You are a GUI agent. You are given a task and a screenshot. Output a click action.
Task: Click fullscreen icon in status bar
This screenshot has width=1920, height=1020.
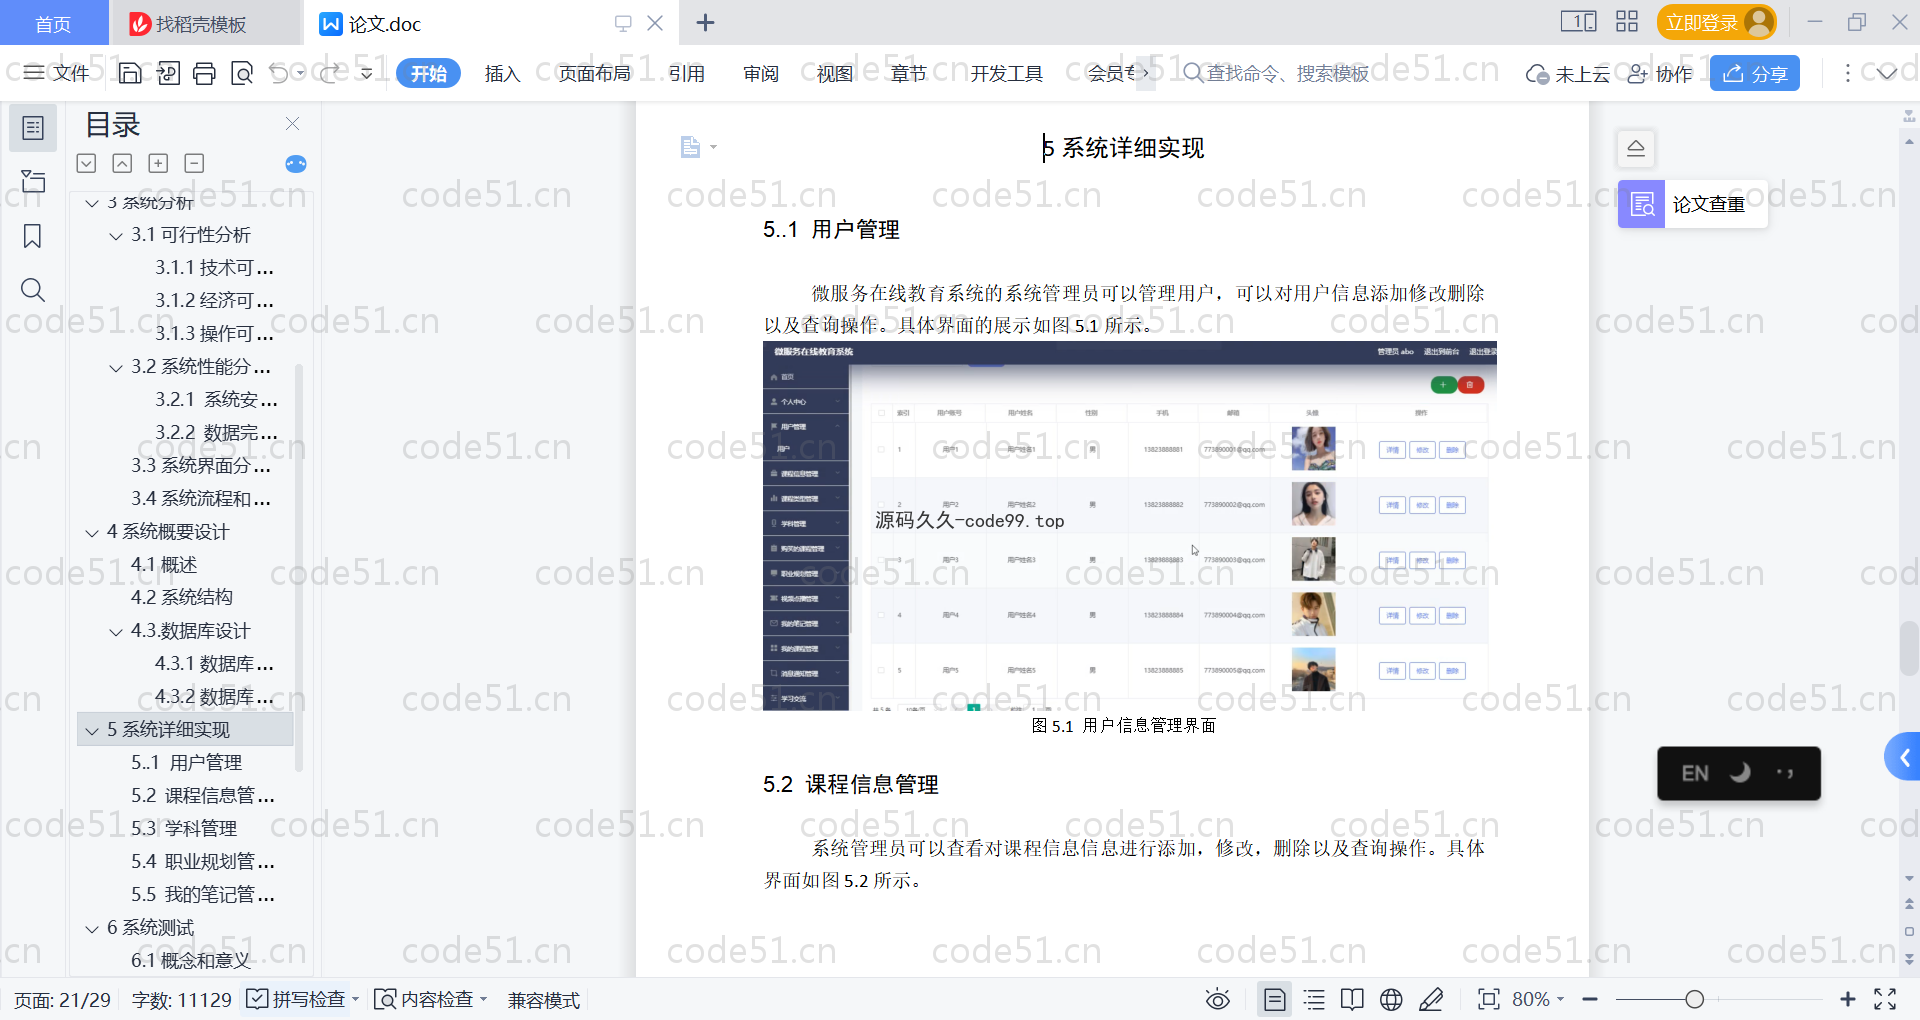coord(1885,999)
